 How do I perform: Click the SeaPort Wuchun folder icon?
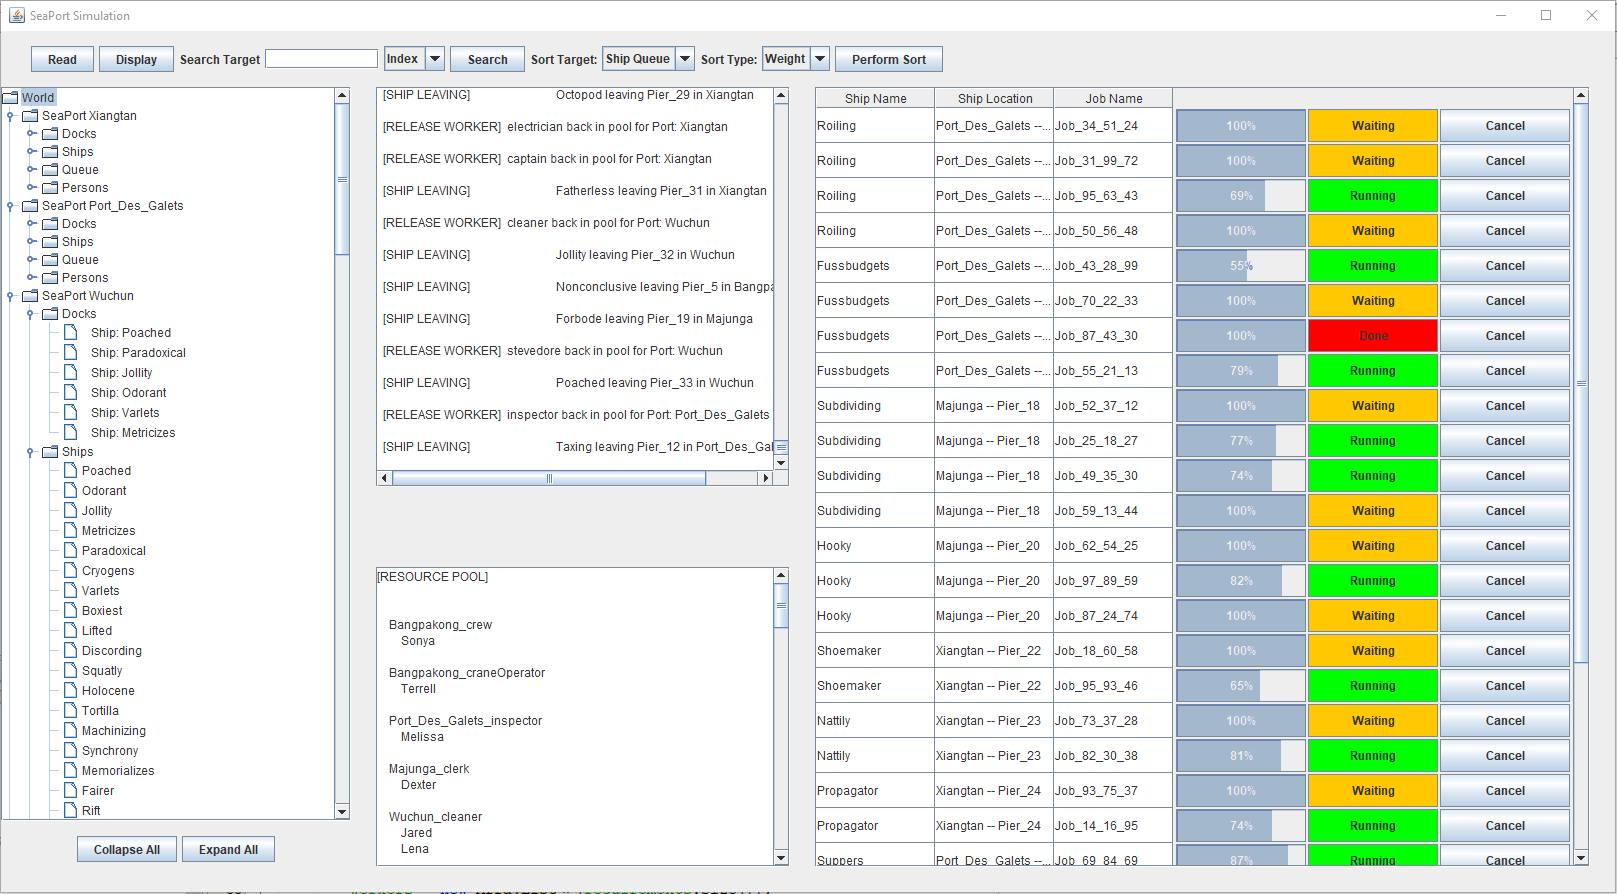coord(30,296)
